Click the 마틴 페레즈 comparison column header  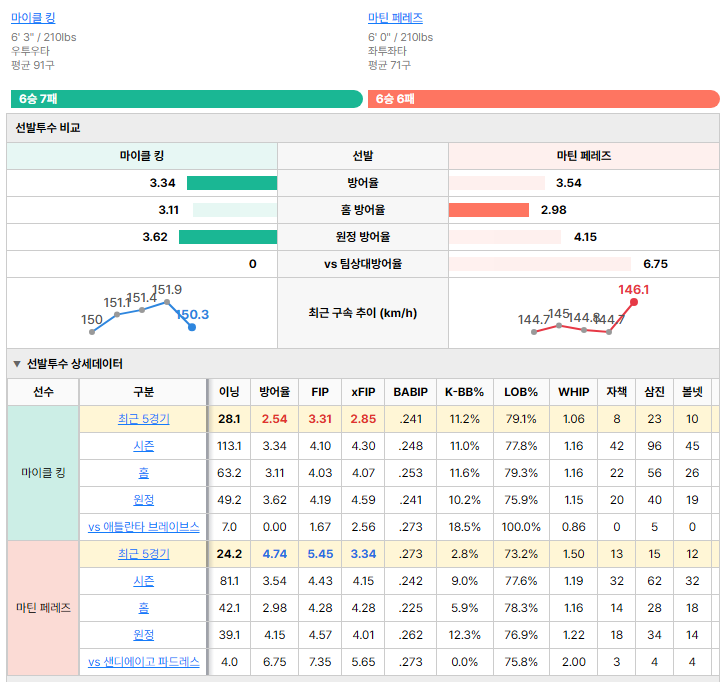point(583,156)
